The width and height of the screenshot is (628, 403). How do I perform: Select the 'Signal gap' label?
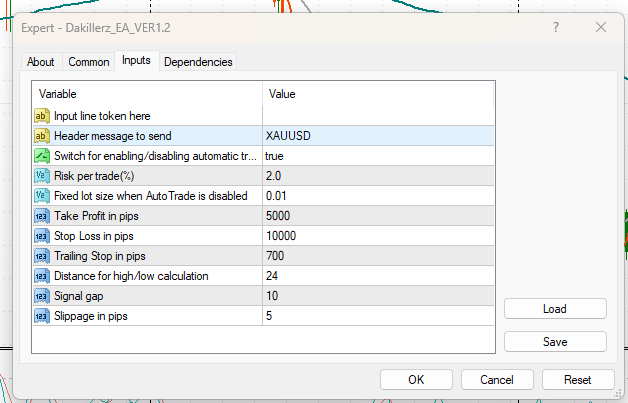[x=78, y=296]
